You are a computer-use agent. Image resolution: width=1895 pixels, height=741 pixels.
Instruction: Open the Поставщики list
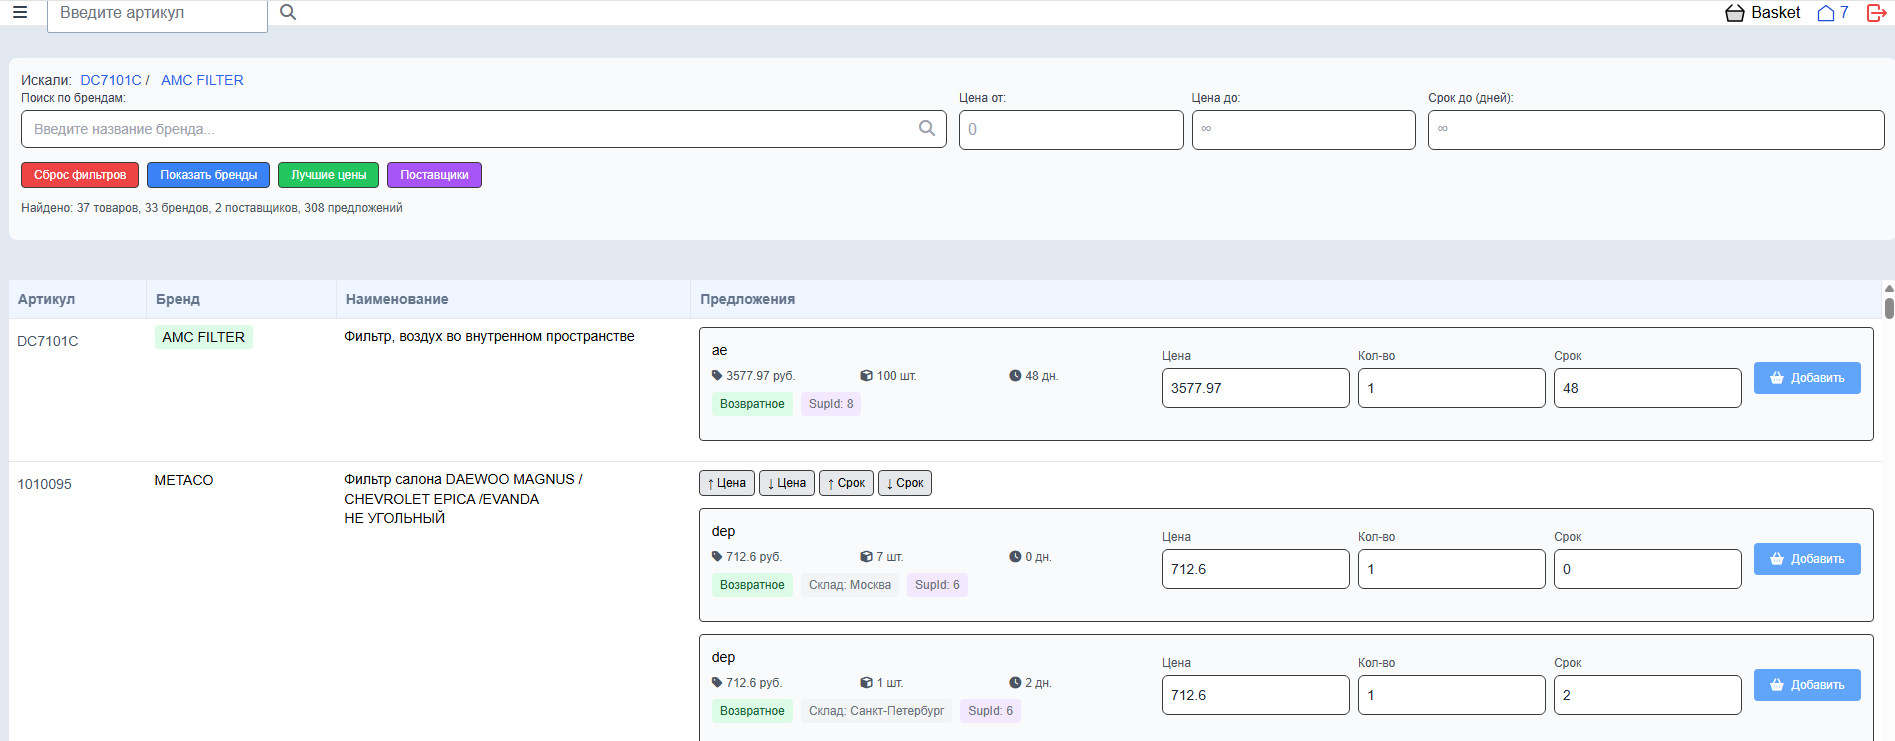coord(434,175)
